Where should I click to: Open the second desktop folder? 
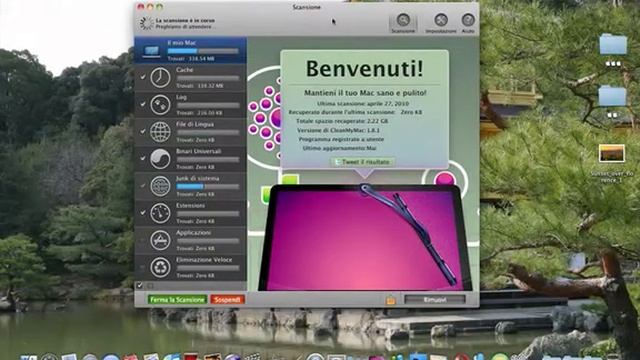612,96
